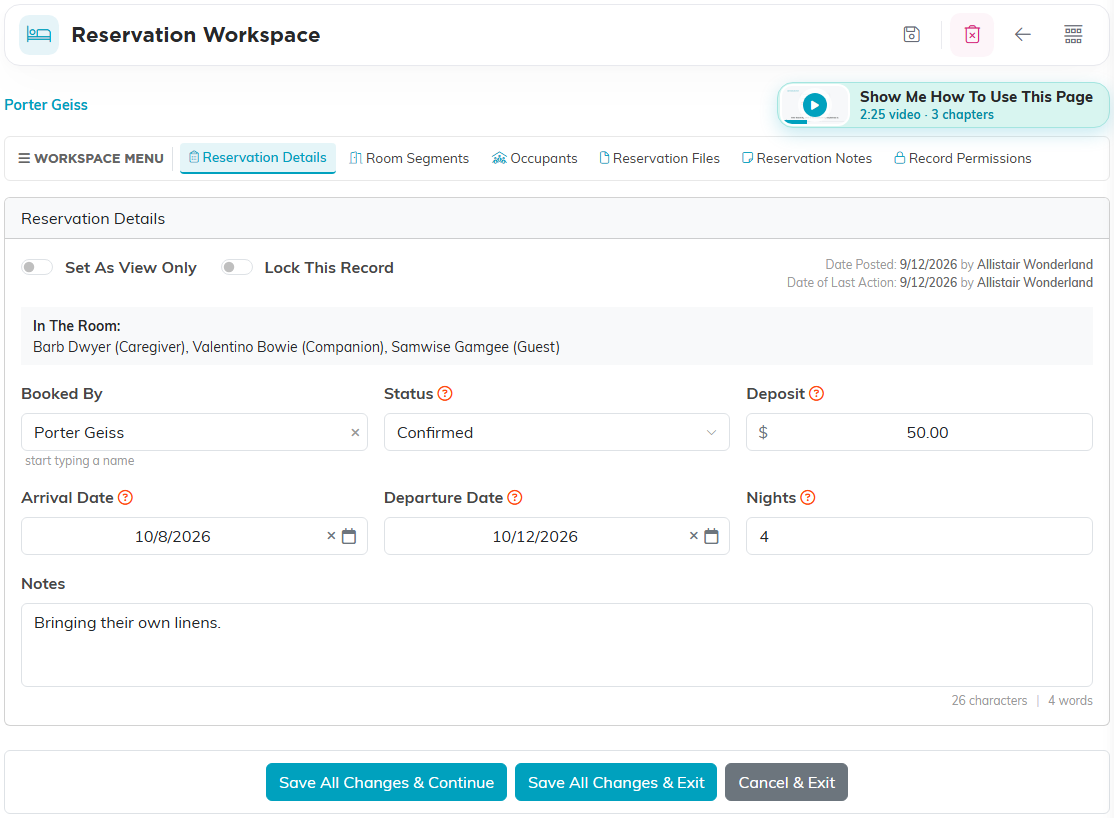Clear the Departure Date value
Screen dimensions: 1114x818
coord(693,536)
